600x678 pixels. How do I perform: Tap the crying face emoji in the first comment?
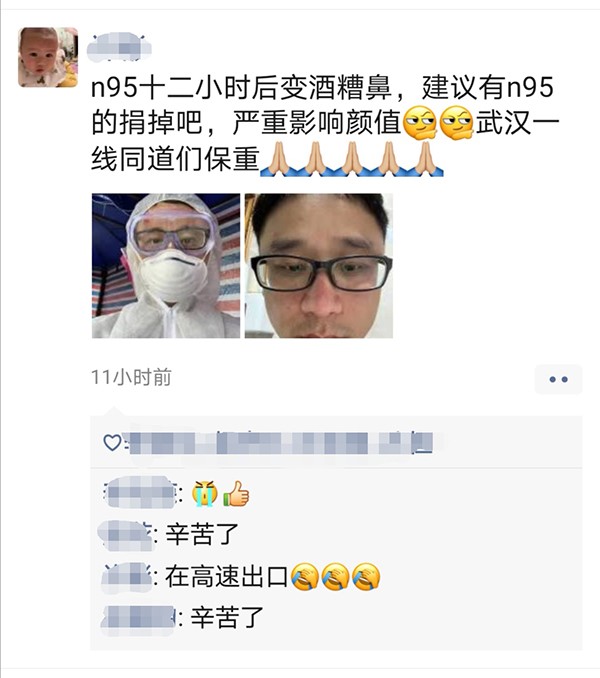(x=205, y=493)
